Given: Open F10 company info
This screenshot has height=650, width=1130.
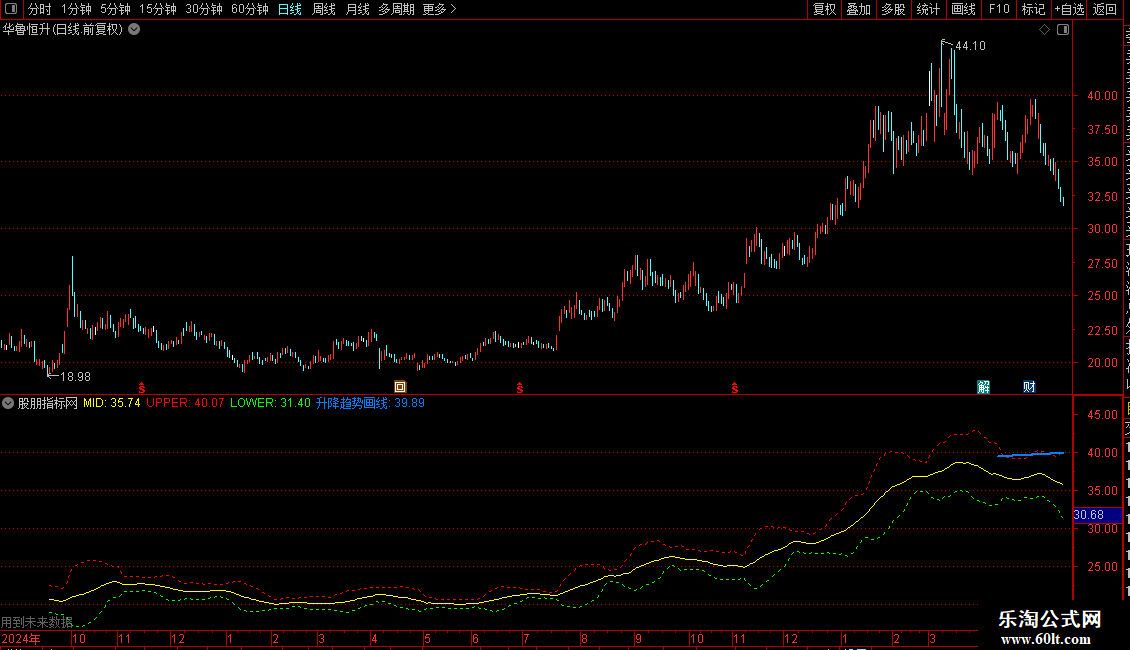Looking at the screenshot, I should 999,9.
